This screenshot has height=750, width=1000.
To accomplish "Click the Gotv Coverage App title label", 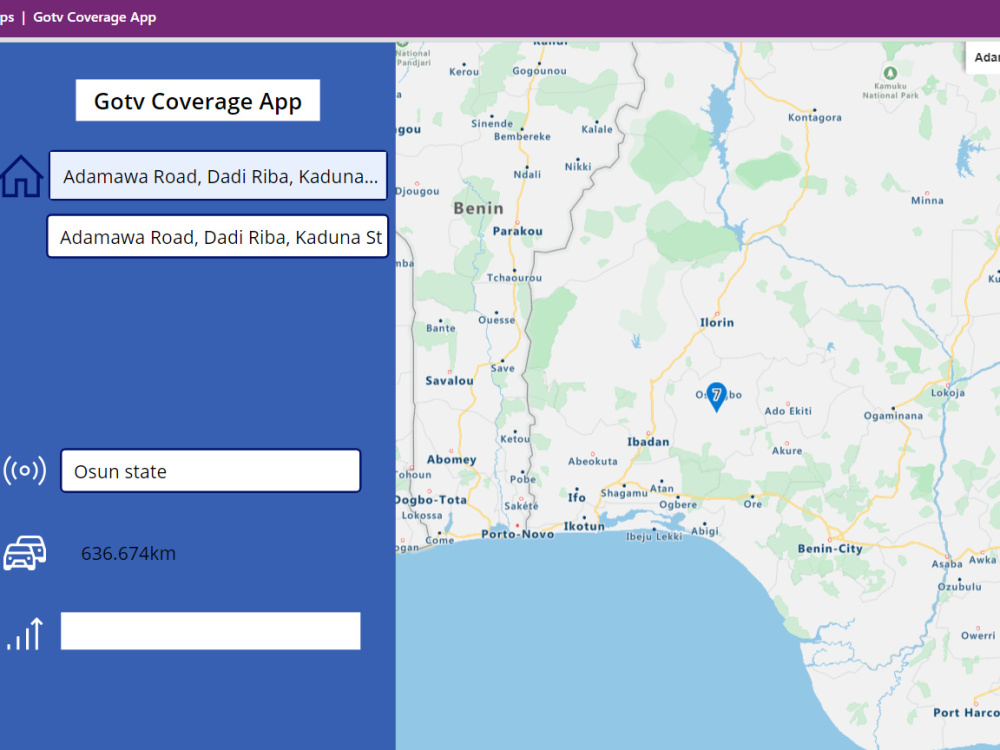I will point(198,100).
